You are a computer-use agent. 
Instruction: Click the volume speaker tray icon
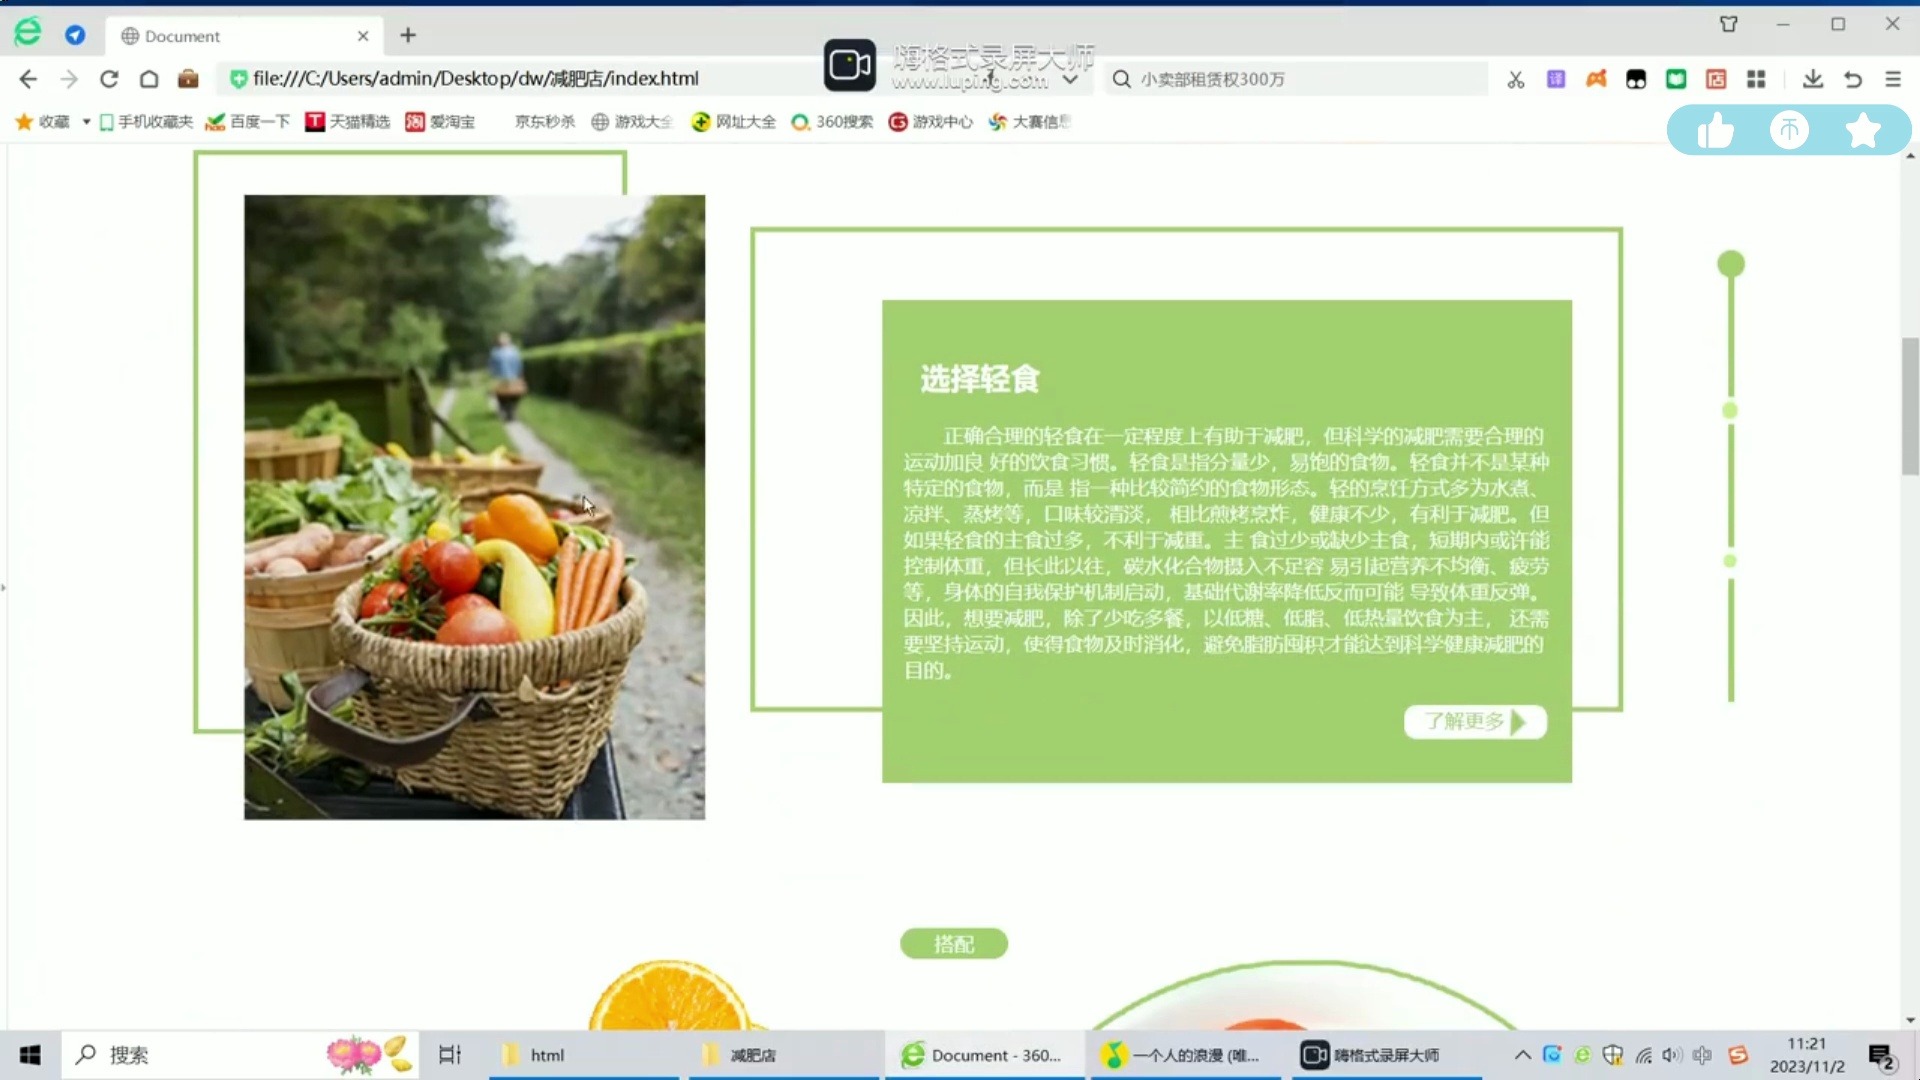coord(1672,1055)
